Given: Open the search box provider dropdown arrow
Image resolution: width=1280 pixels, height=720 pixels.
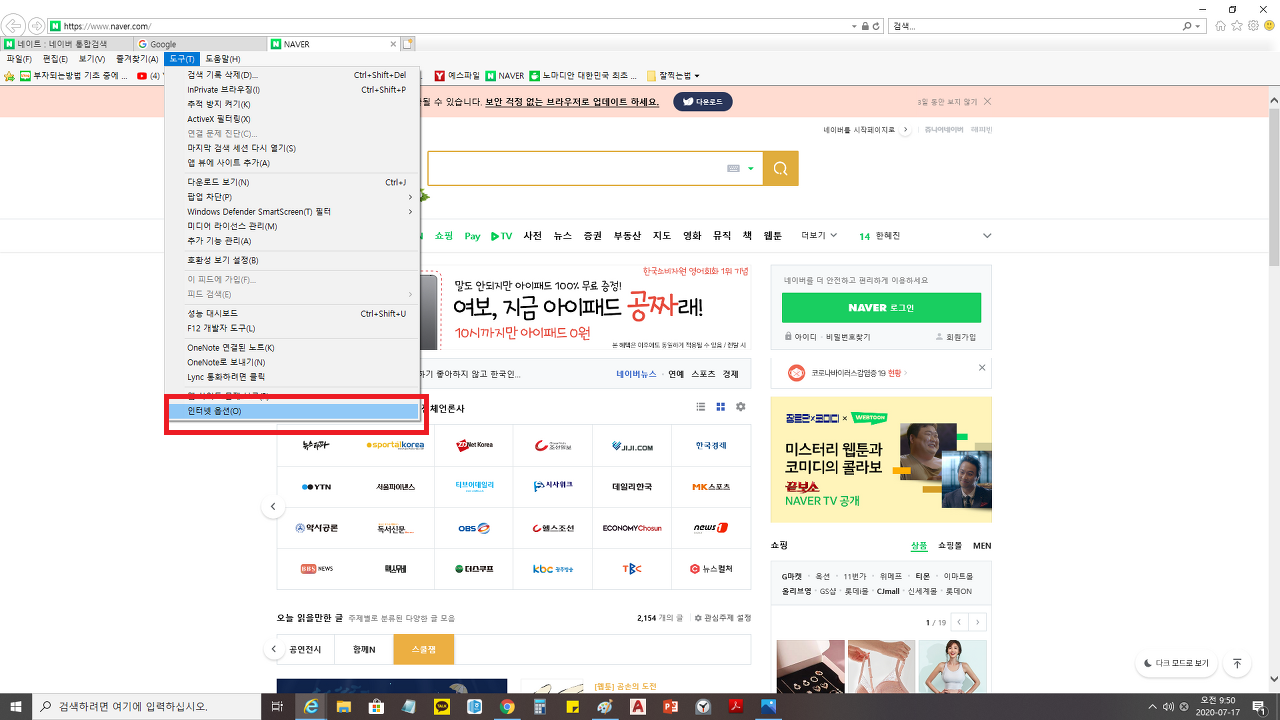Looking at the screenshot, I should (x=1198, y=26).
